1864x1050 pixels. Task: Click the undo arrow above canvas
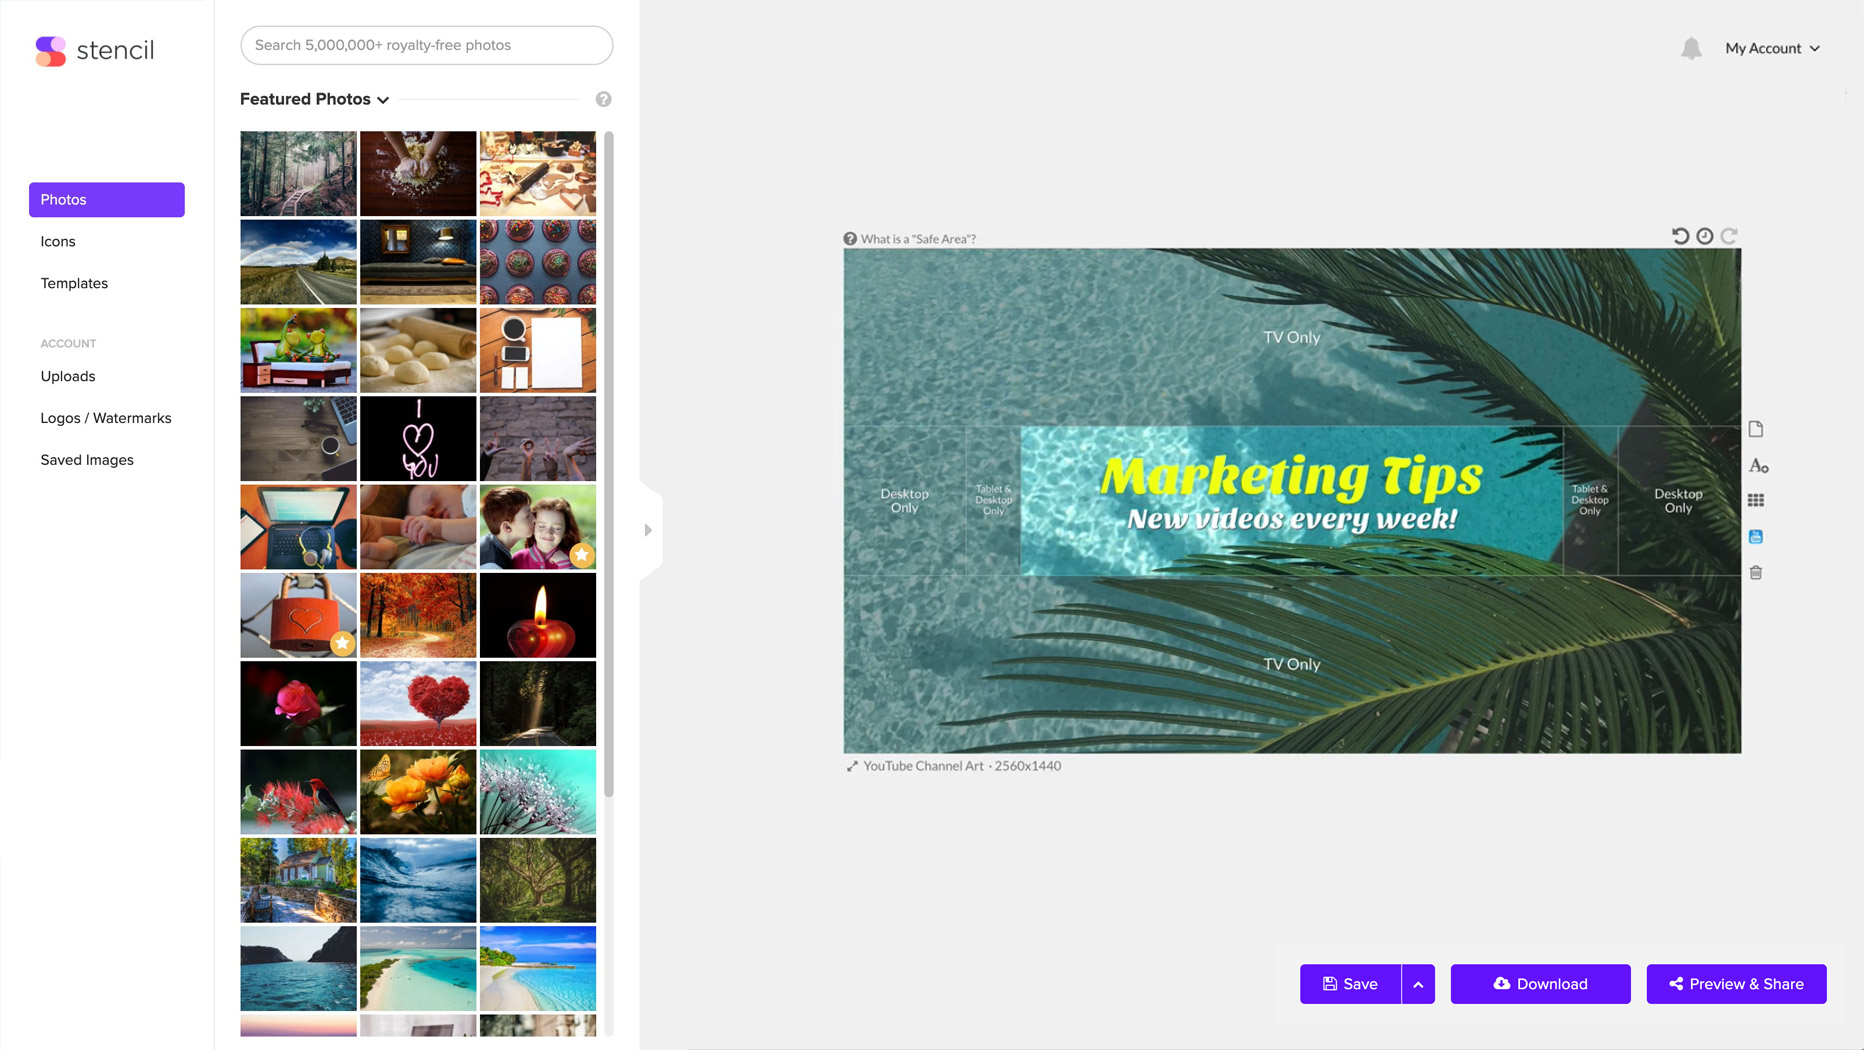click(x=1680, y=236)
